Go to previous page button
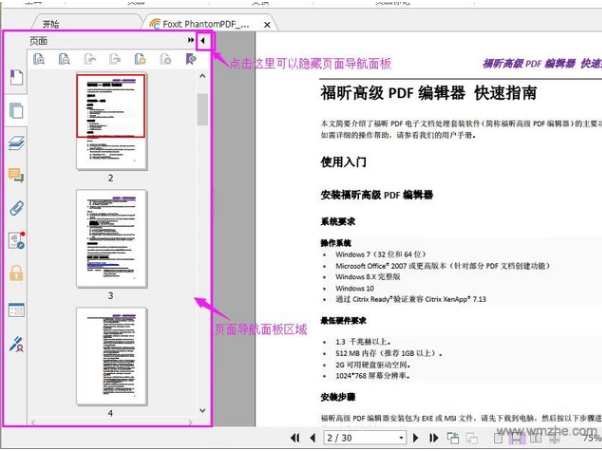This screenshot has width=602, height=451. point(313,438)
